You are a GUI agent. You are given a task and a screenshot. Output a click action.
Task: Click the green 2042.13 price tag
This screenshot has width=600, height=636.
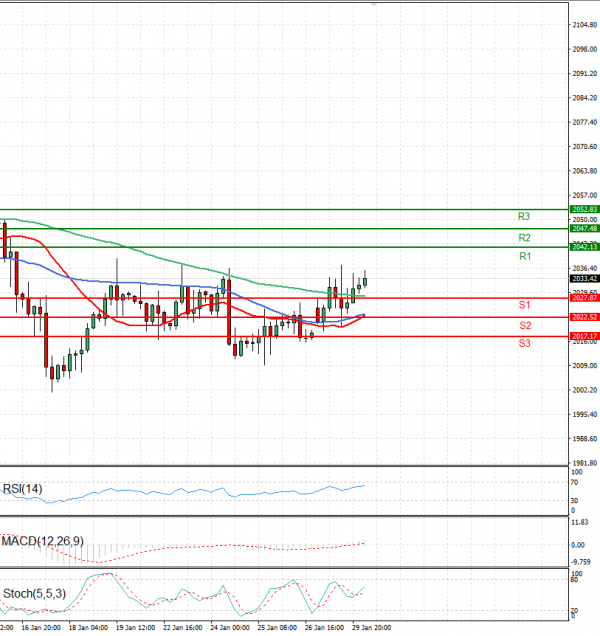pyautogui.click(x=585, y=247)
